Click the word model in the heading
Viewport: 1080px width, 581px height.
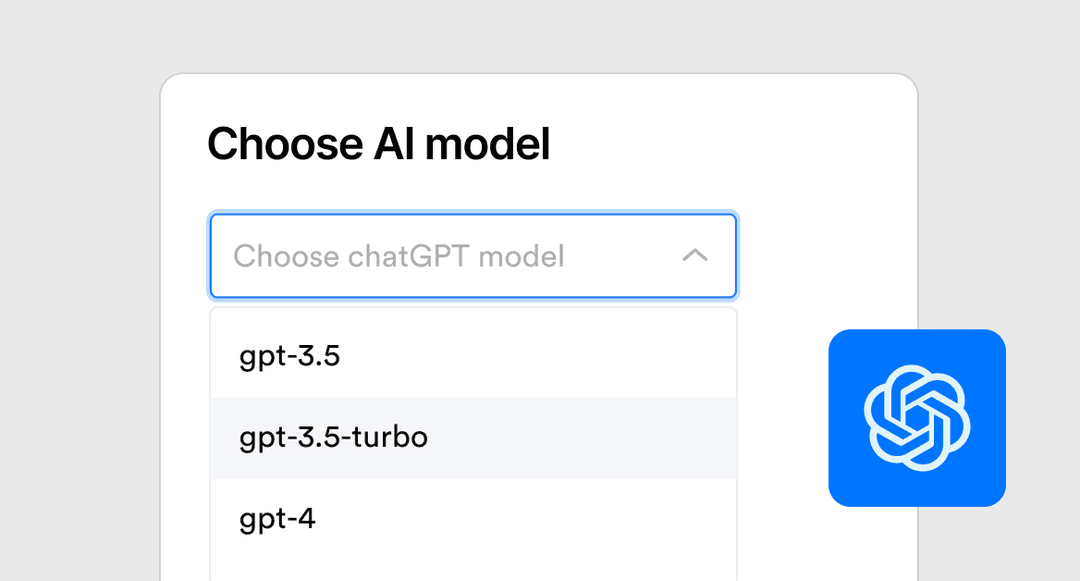[488, 144]
